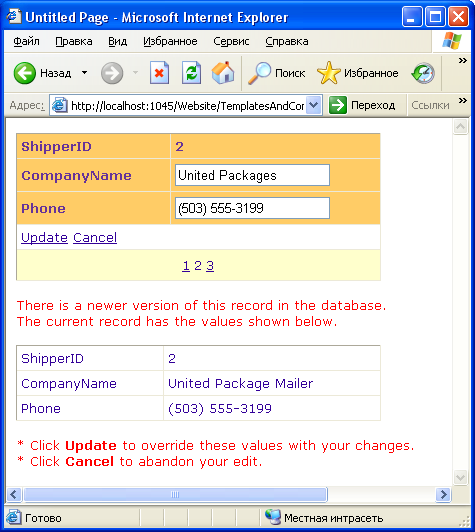Click the vertical scrollbar up arrow
Viewport: 475px width, 532px height.
[x=460, y=127]
